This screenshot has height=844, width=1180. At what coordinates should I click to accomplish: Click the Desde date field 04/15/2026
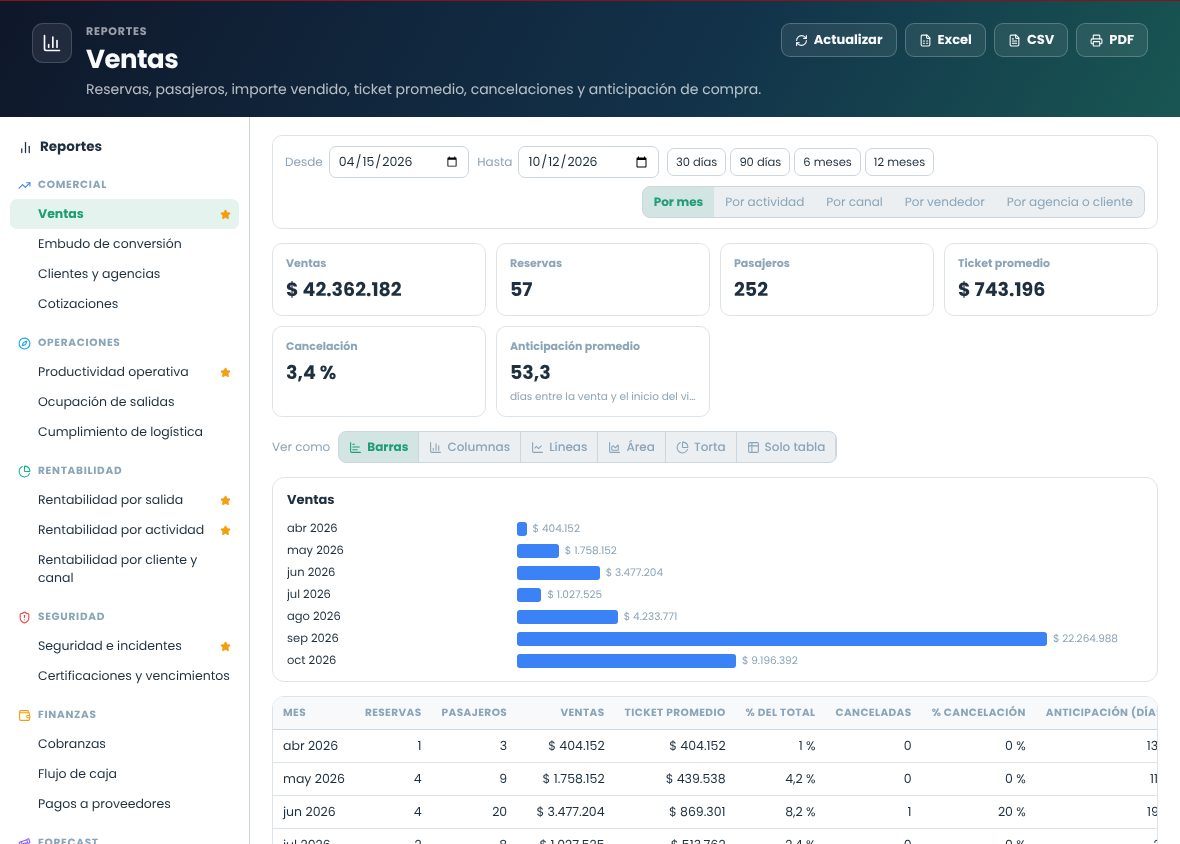399,162
